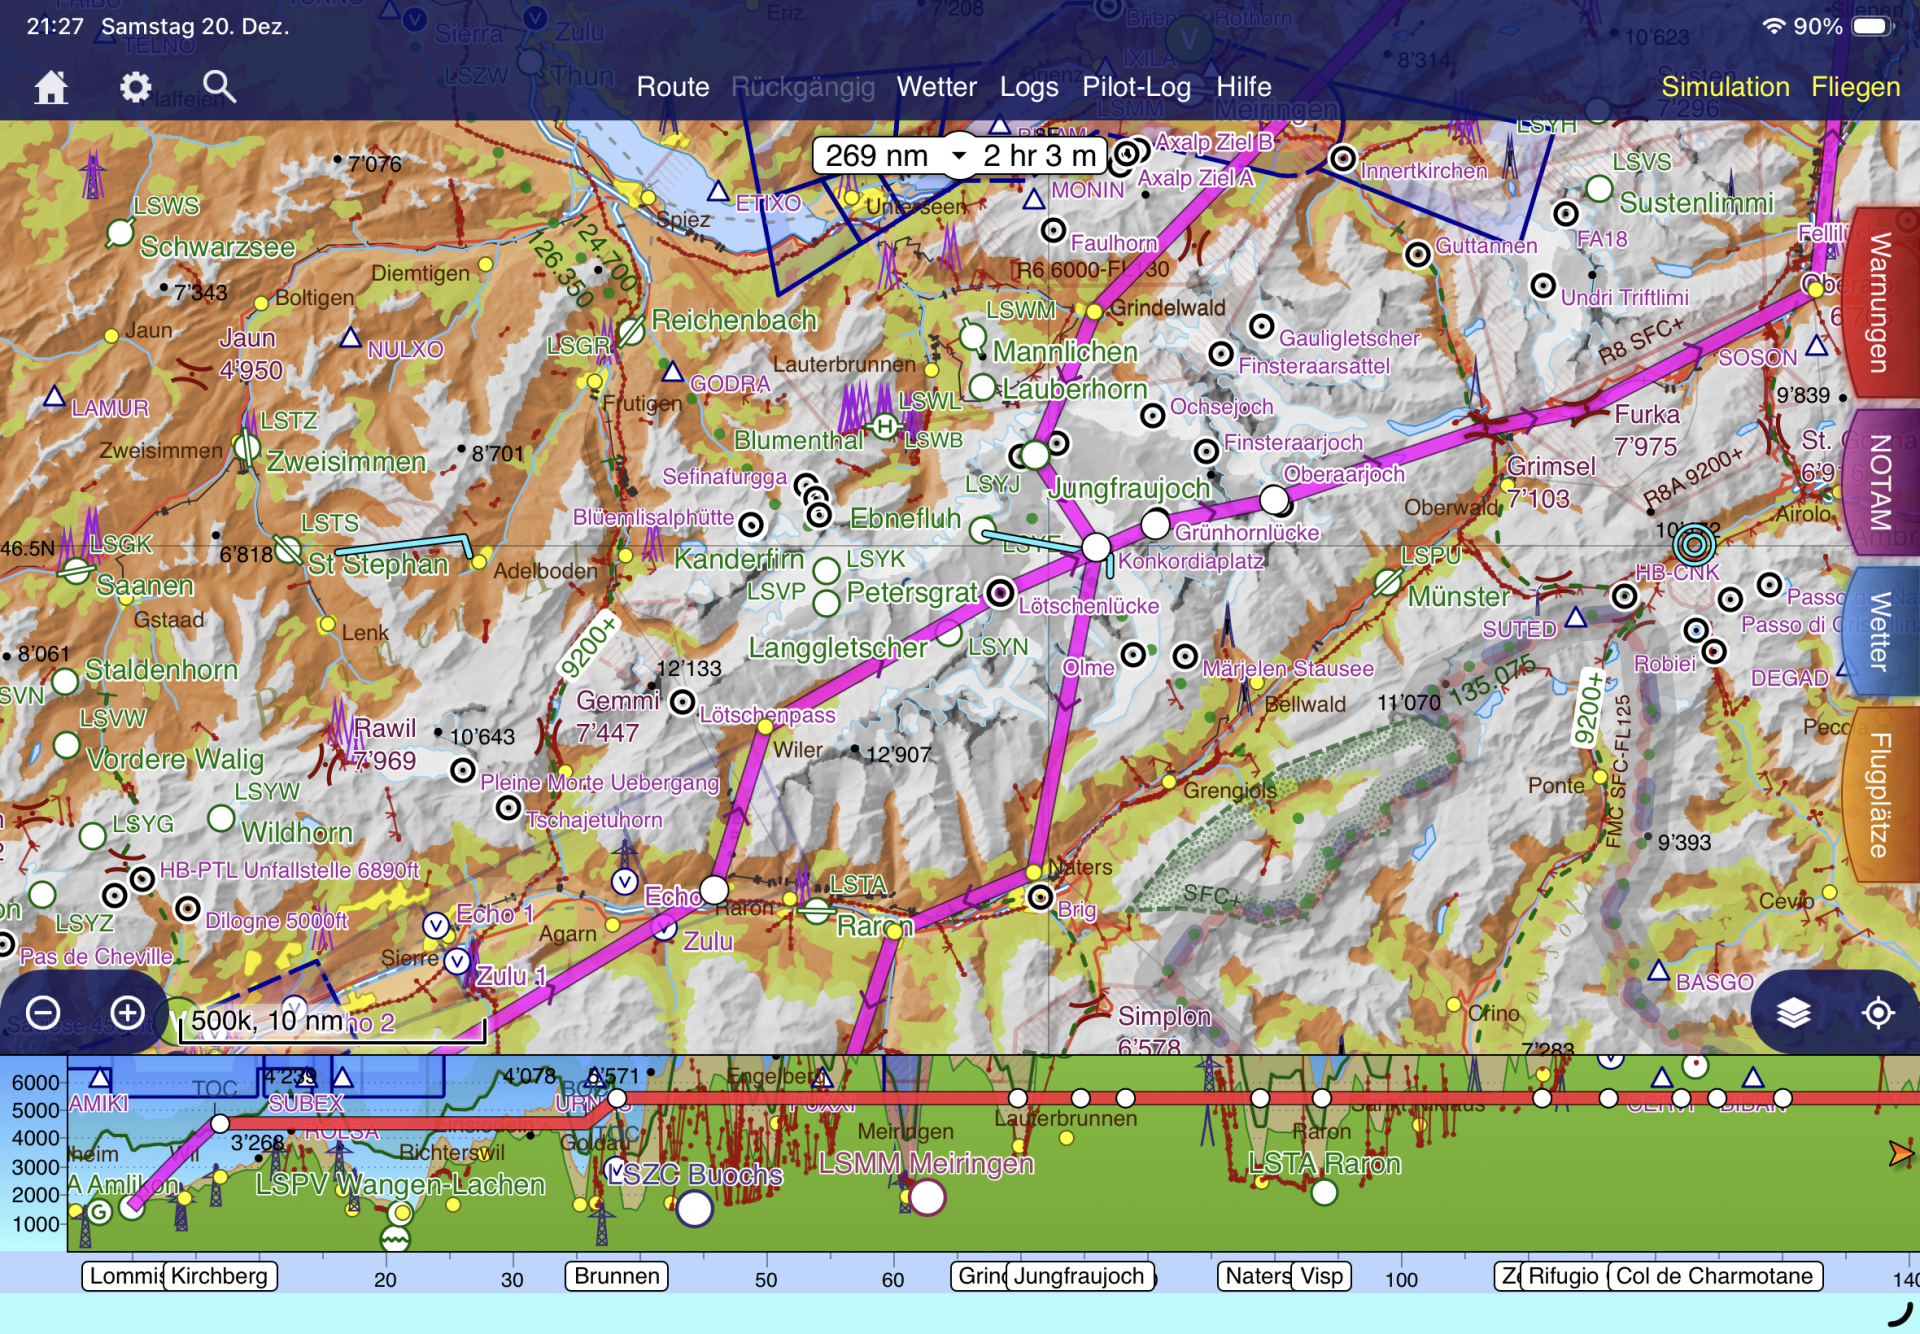Switch to Fliegen mode

coord(1856,87)
